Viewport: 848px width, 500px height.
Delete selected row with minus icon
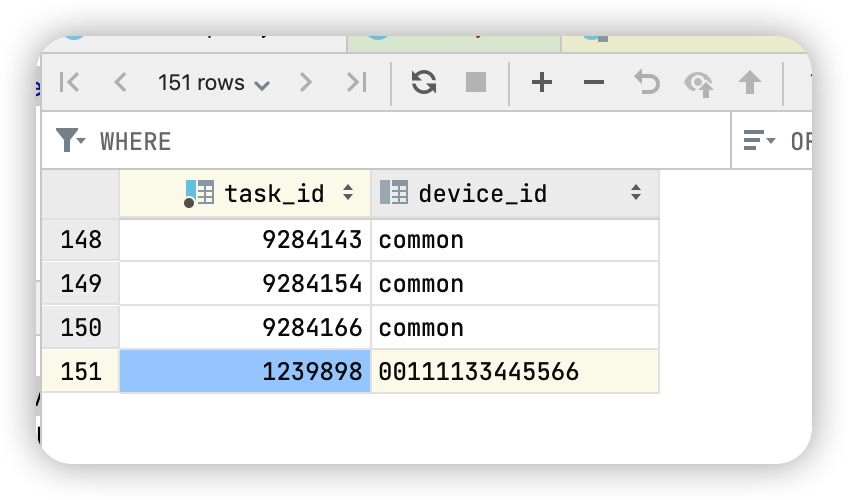pyautogui.click(x=594, y=83)
